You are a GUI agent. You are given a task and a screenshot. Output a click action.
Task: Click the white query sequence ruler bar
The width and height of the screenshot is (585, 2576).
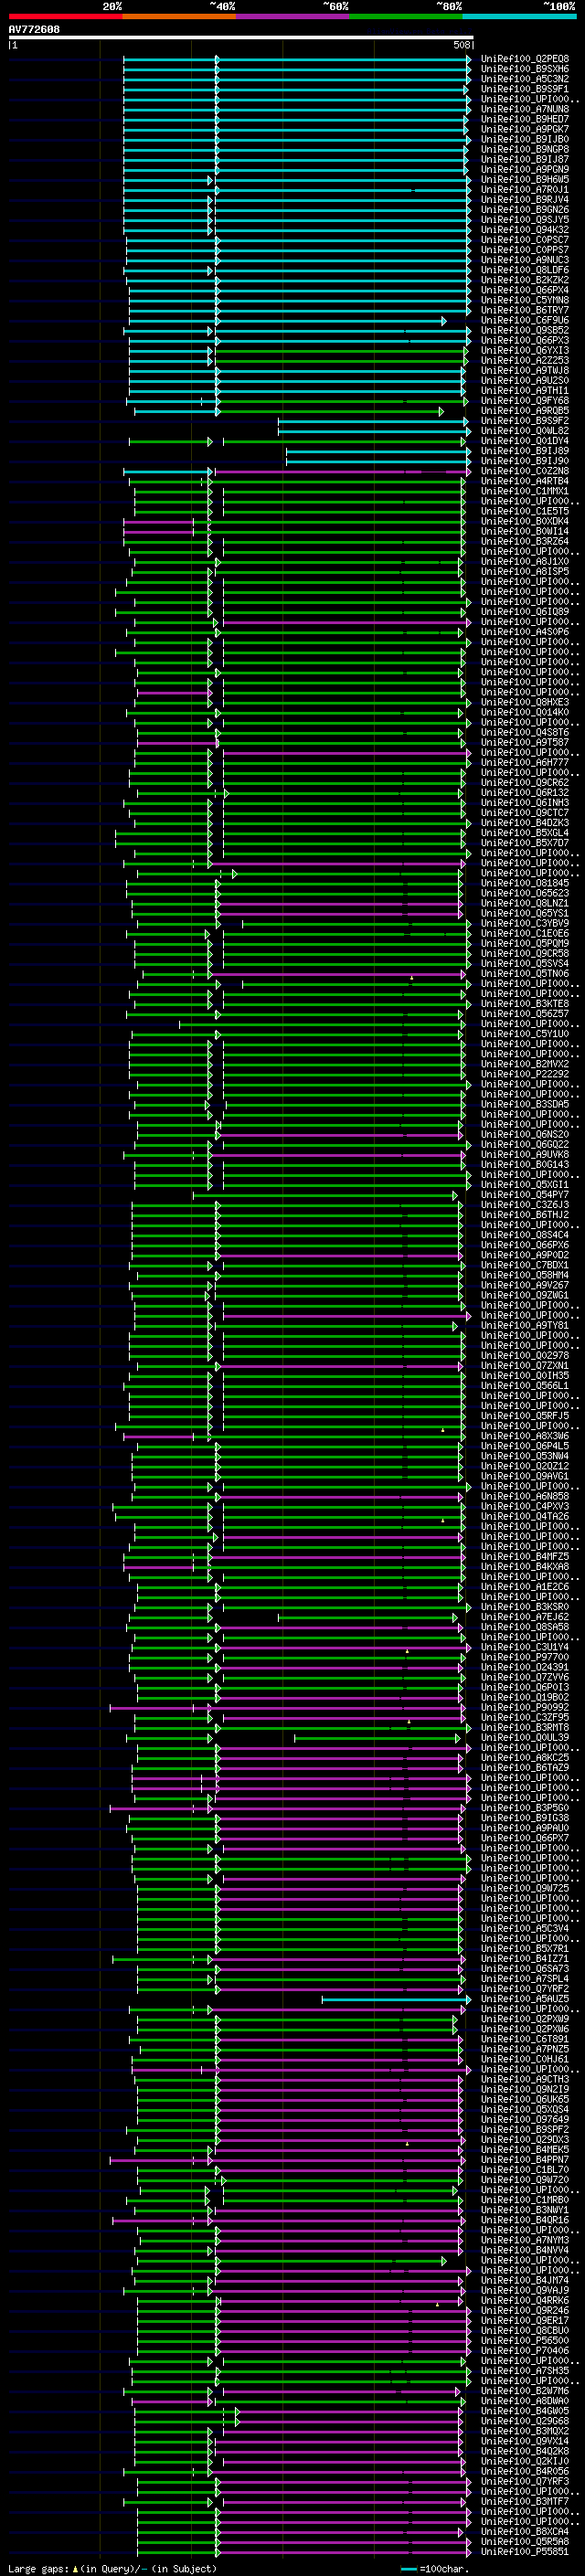[x=241, y=38]
